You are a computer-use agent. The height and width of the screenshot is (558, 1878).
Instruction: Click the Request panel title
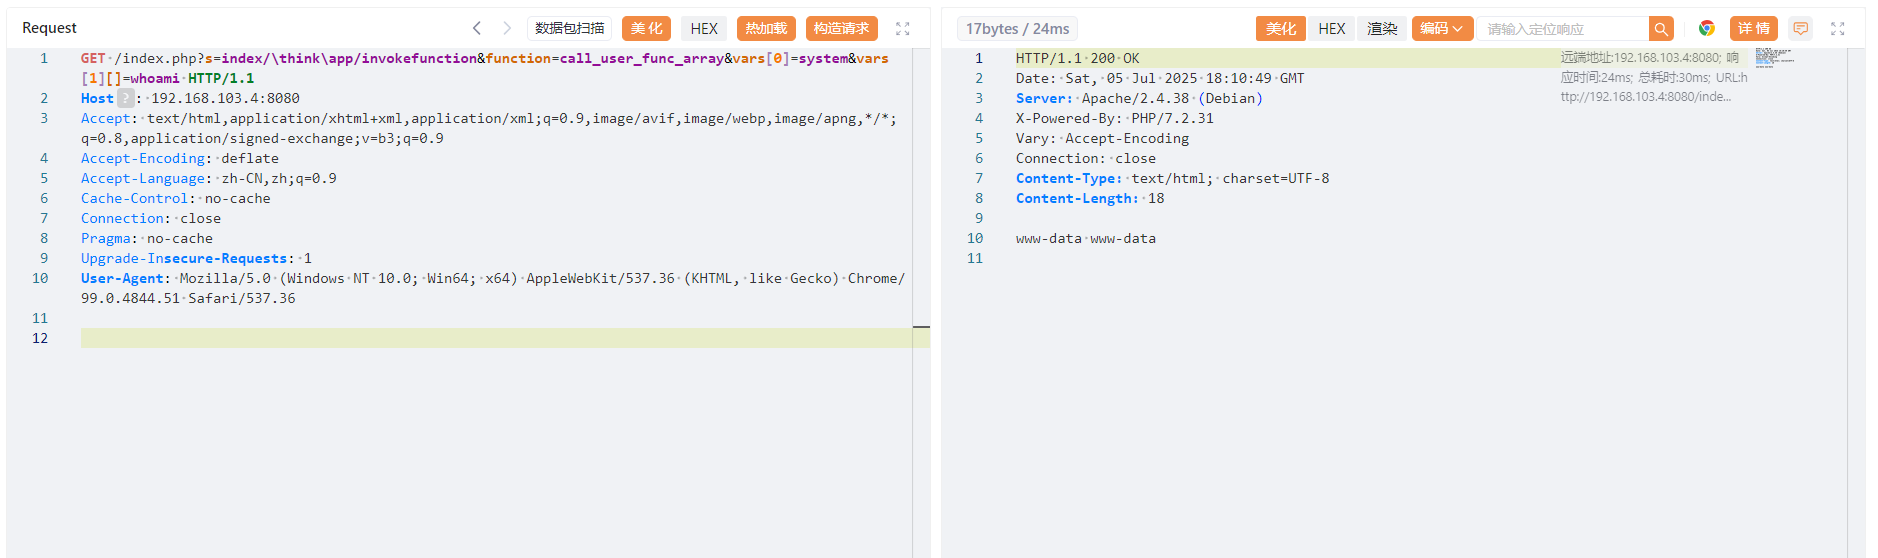(49, 28)
